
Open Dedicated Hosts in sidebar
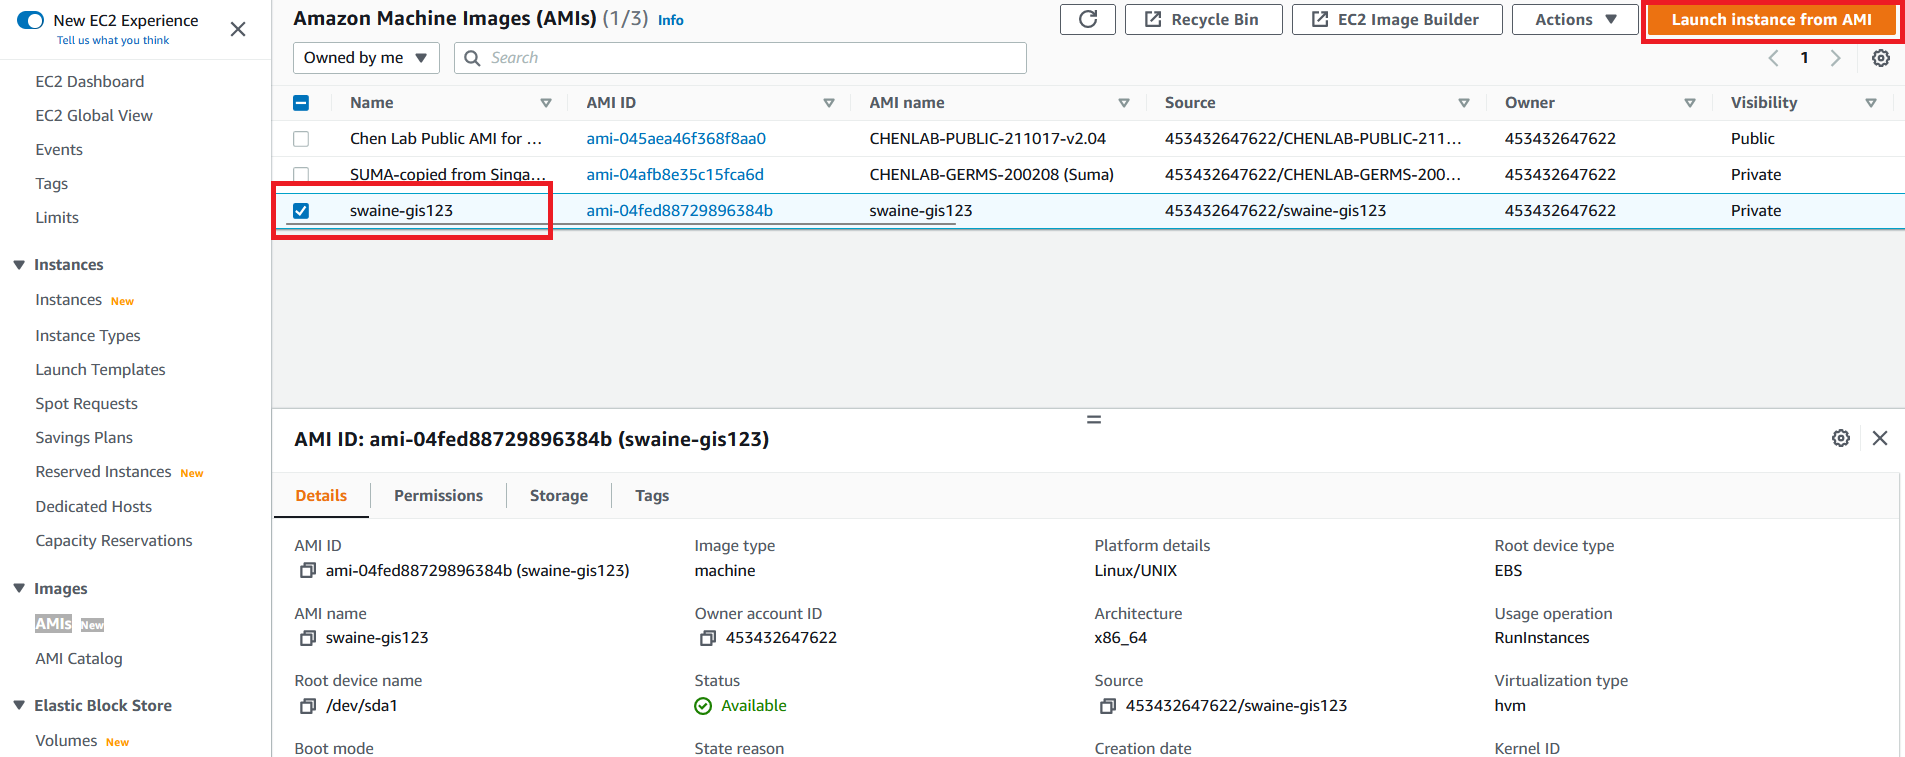click(94, 507)
